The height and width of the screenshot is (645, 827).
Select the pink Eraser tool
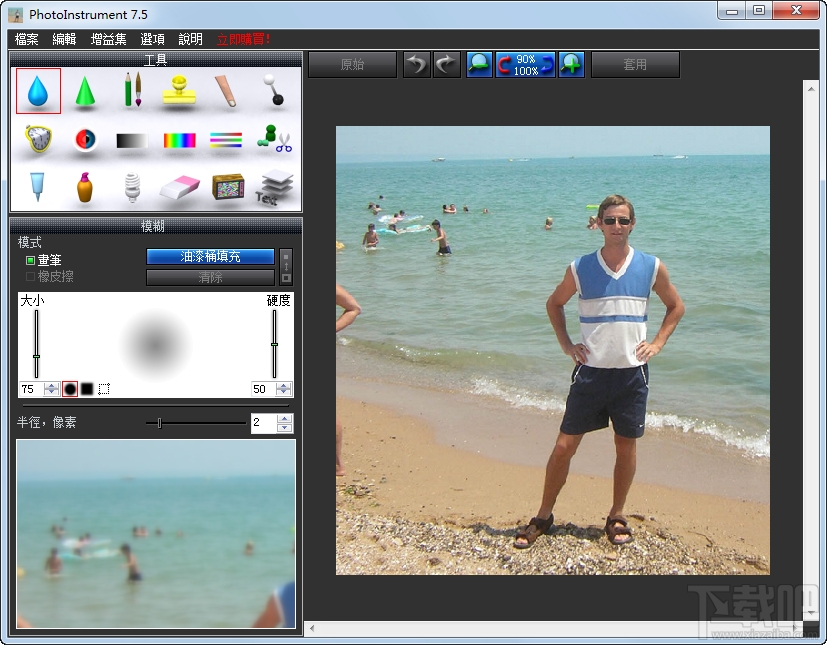click(x=180, y=187)
